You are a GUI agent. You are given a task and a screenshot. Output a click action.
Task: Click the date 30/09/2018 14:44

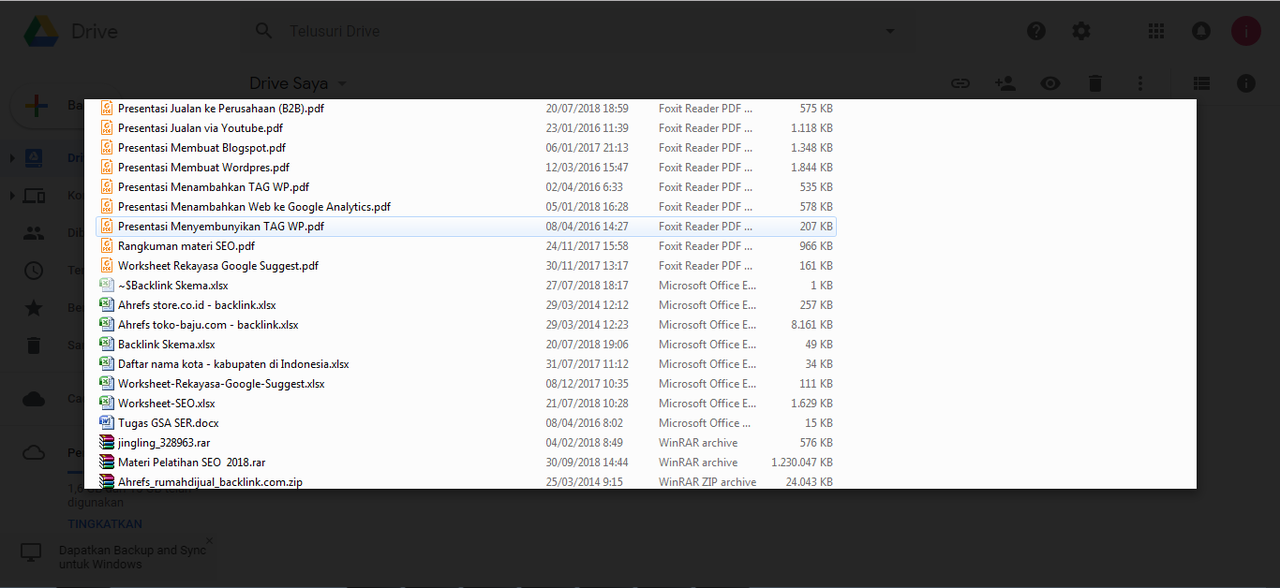[587, 462]
